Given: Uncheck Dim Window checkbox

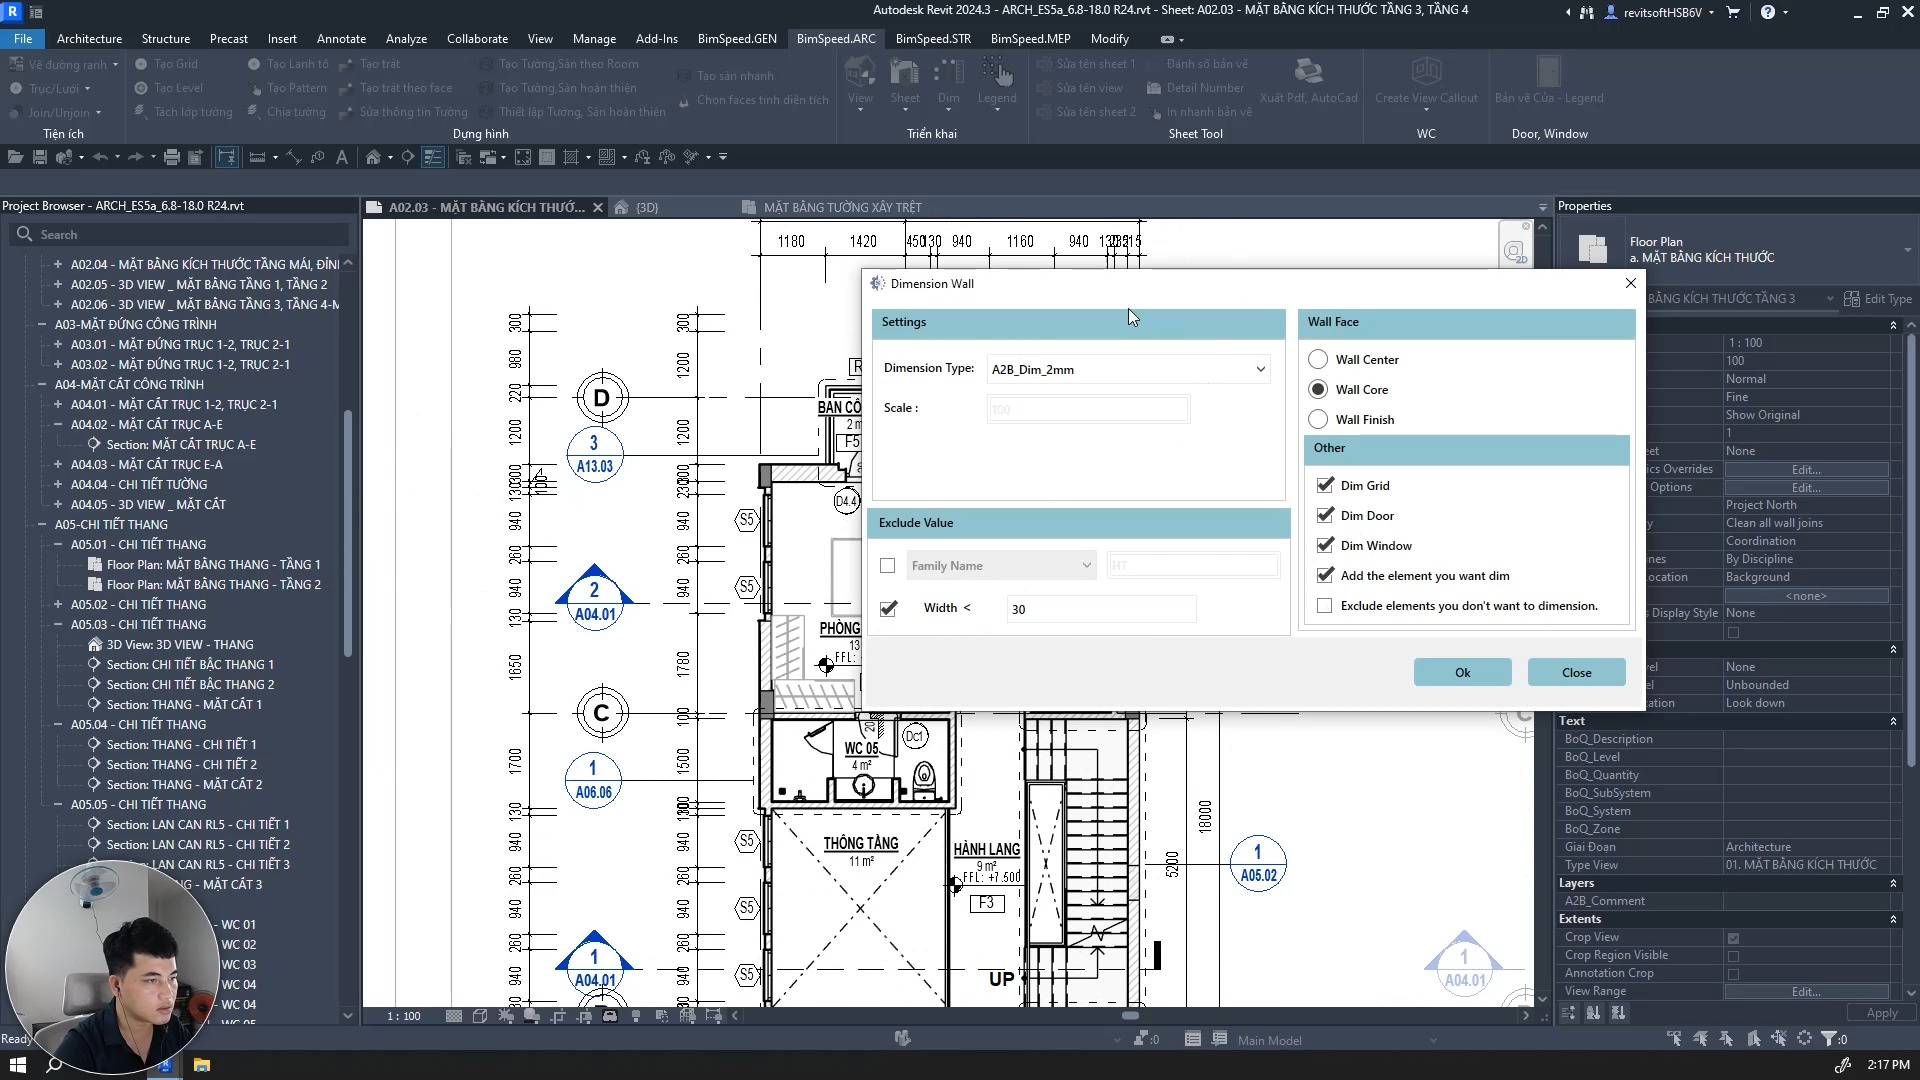Looking at the screenshot, I should click(x=1325, y=545).
